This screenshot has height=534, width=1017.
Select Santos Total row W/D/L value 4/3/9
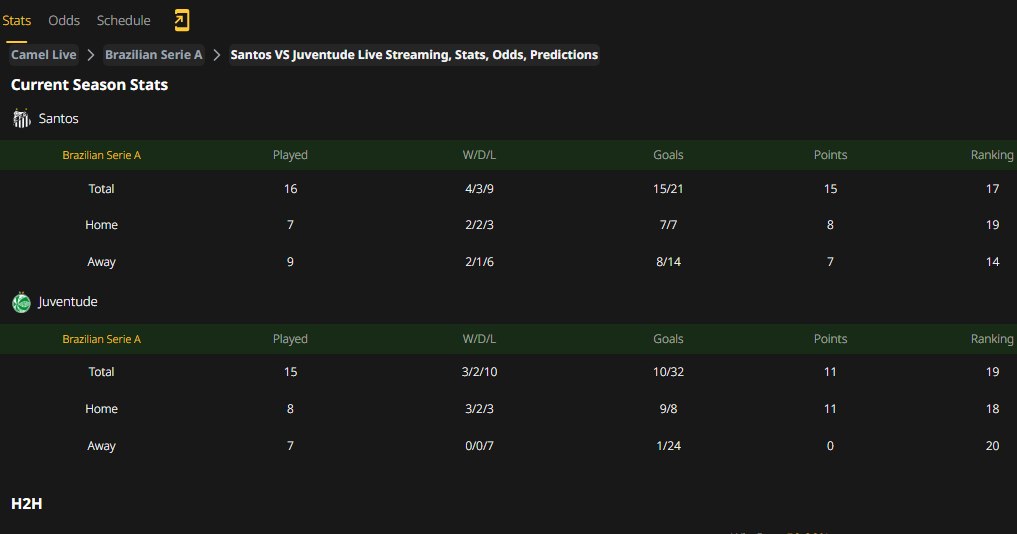[479, 189]
